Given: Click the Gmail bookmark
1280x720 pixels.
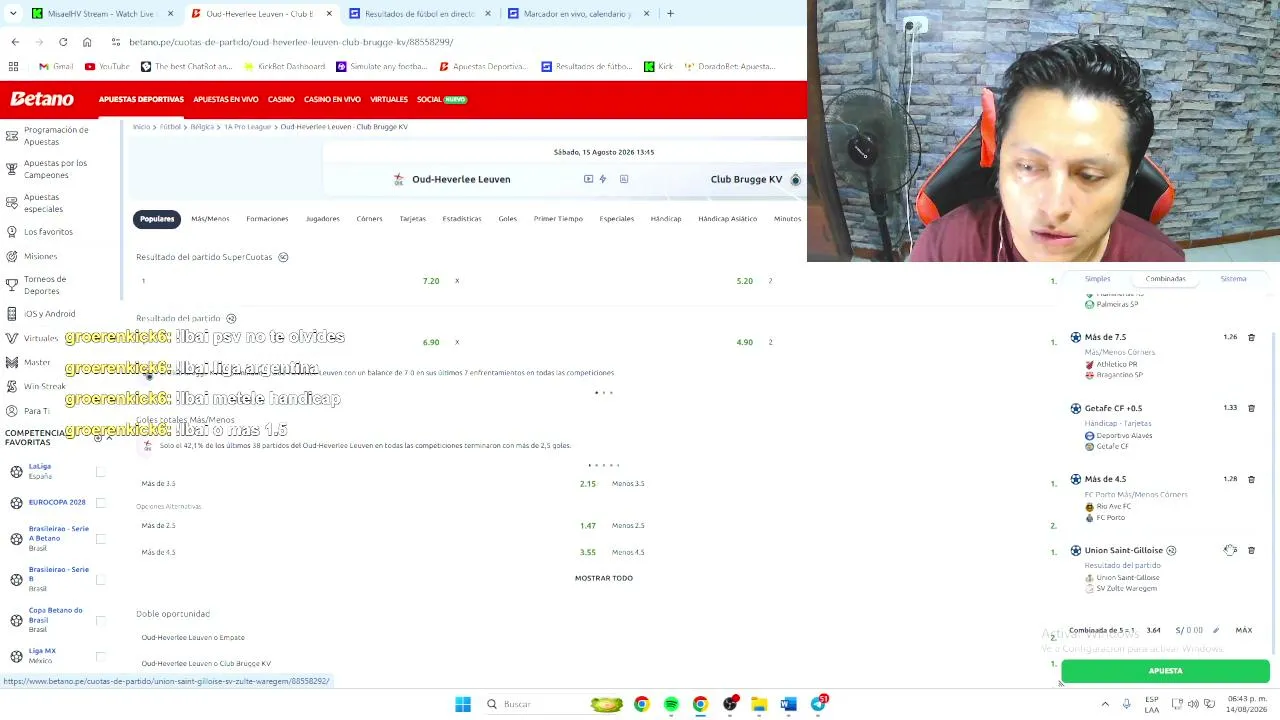Looking at the screenshot, I should [56, 66].
